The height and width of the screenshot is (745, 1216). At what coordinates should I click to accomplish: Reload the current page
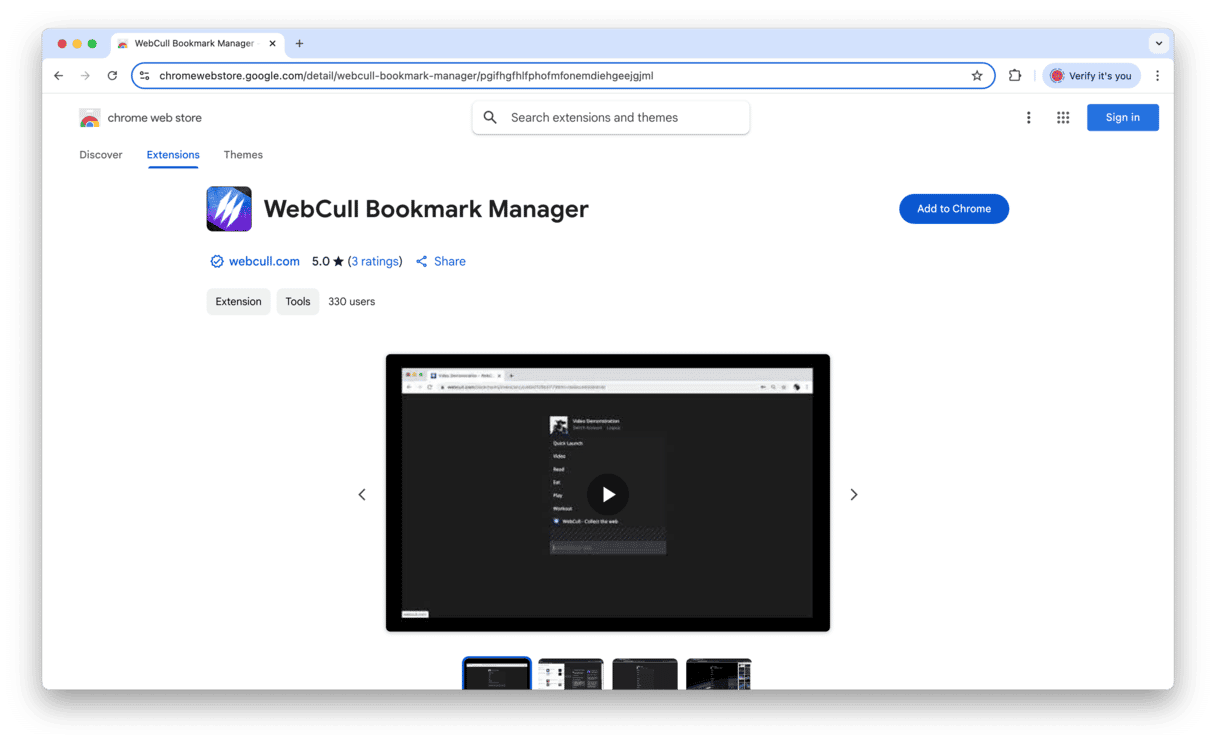click(112, 76)
